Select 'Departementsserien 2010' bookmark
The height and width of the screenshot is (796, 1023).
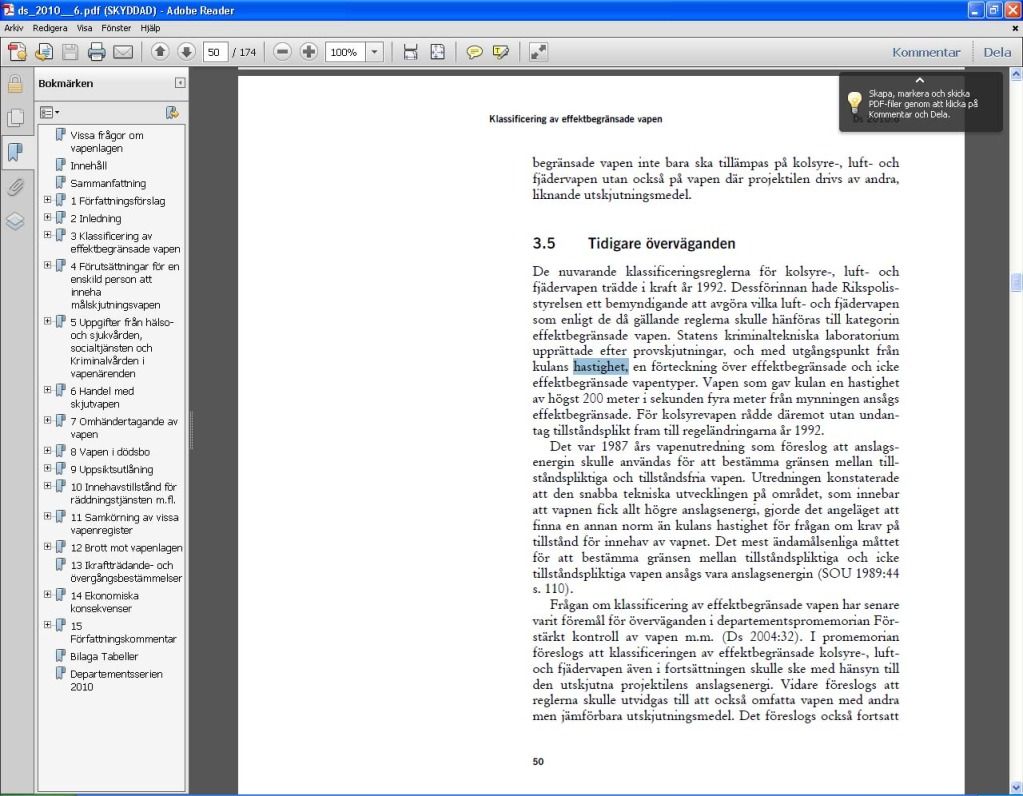pyautogui.click(x=117, y=681)
